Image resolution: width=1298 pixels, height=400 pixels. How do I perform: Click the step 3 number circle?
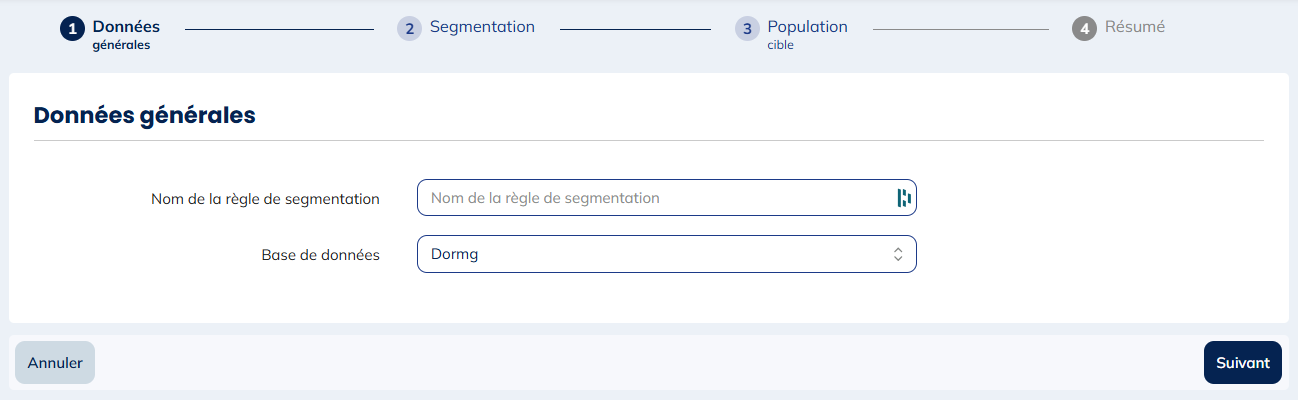pos(747,29)
